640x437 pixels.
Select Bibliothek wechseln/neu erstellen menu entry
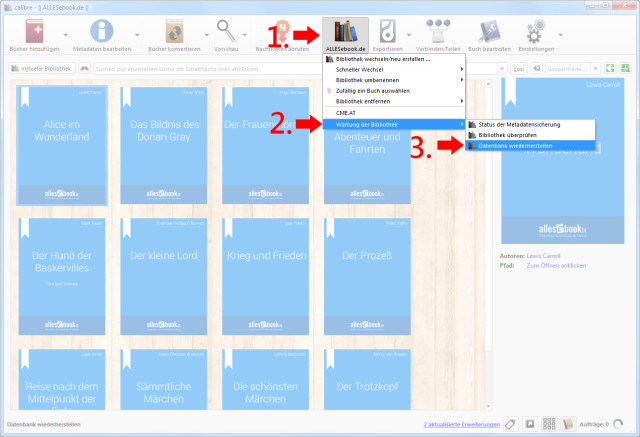point(394,59)
